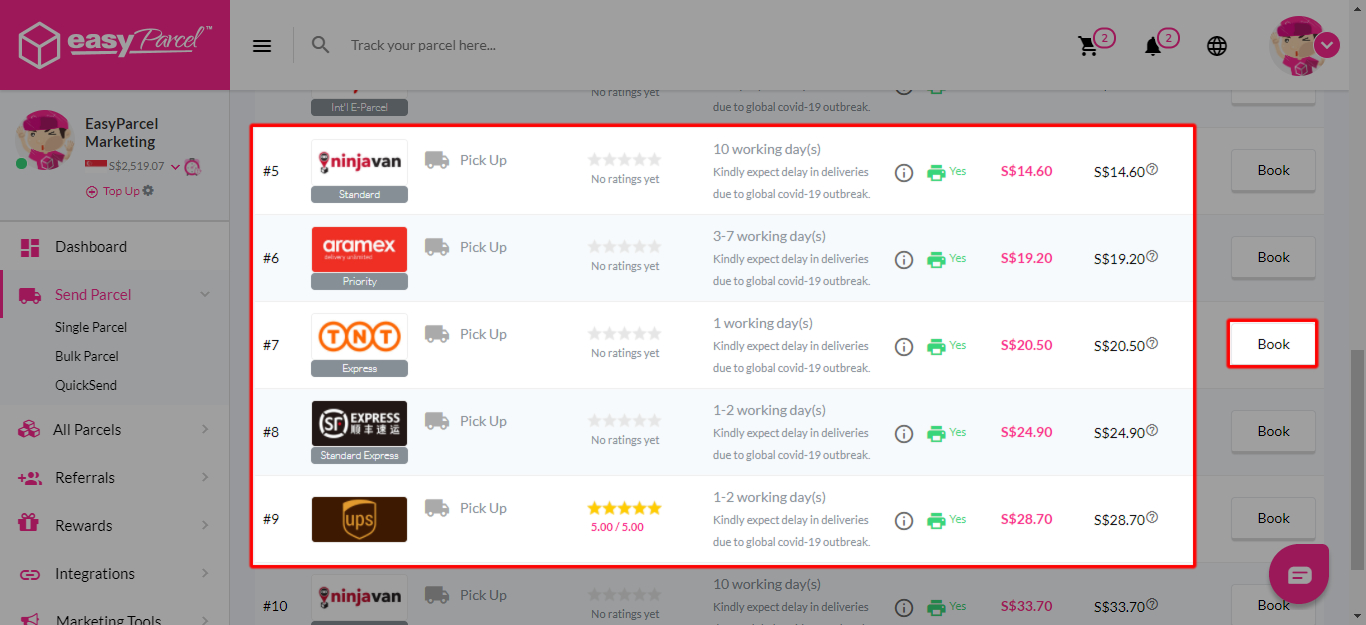Viewport: 1366px width, 625px height.
Task: Click the printer icon in TNT row
Action: pyautogui.click(x=936, y=346)
